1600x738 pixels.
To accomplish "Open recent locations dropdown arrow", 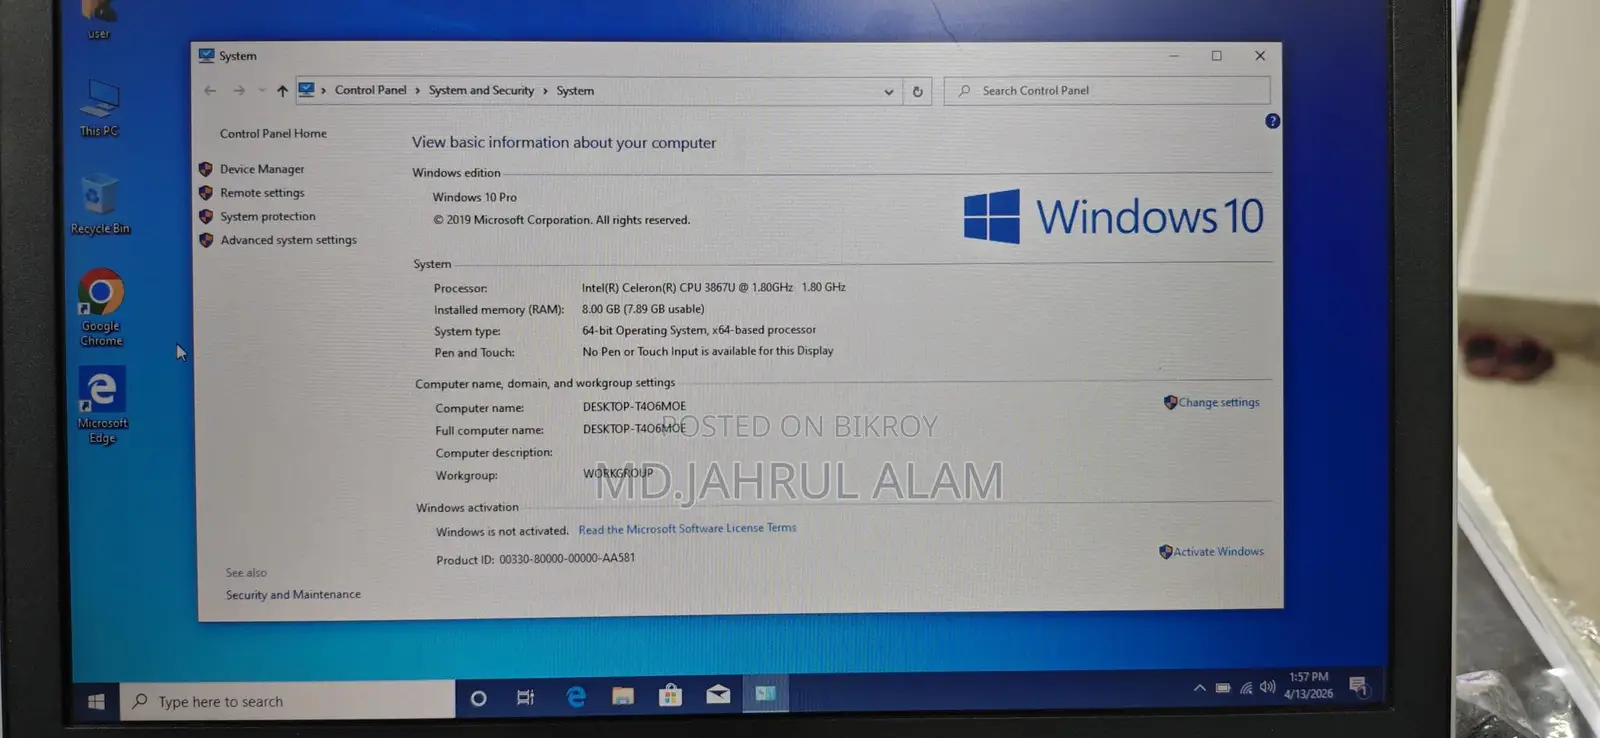I will click(x=262, y=90).
